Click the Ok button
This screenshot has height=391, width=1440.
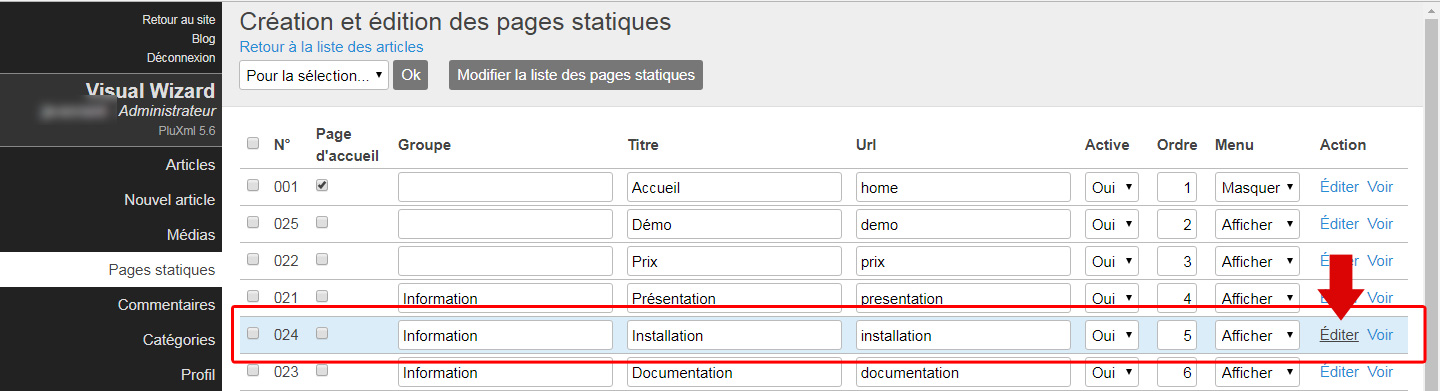pyautogui.click(x=410, y=75)
